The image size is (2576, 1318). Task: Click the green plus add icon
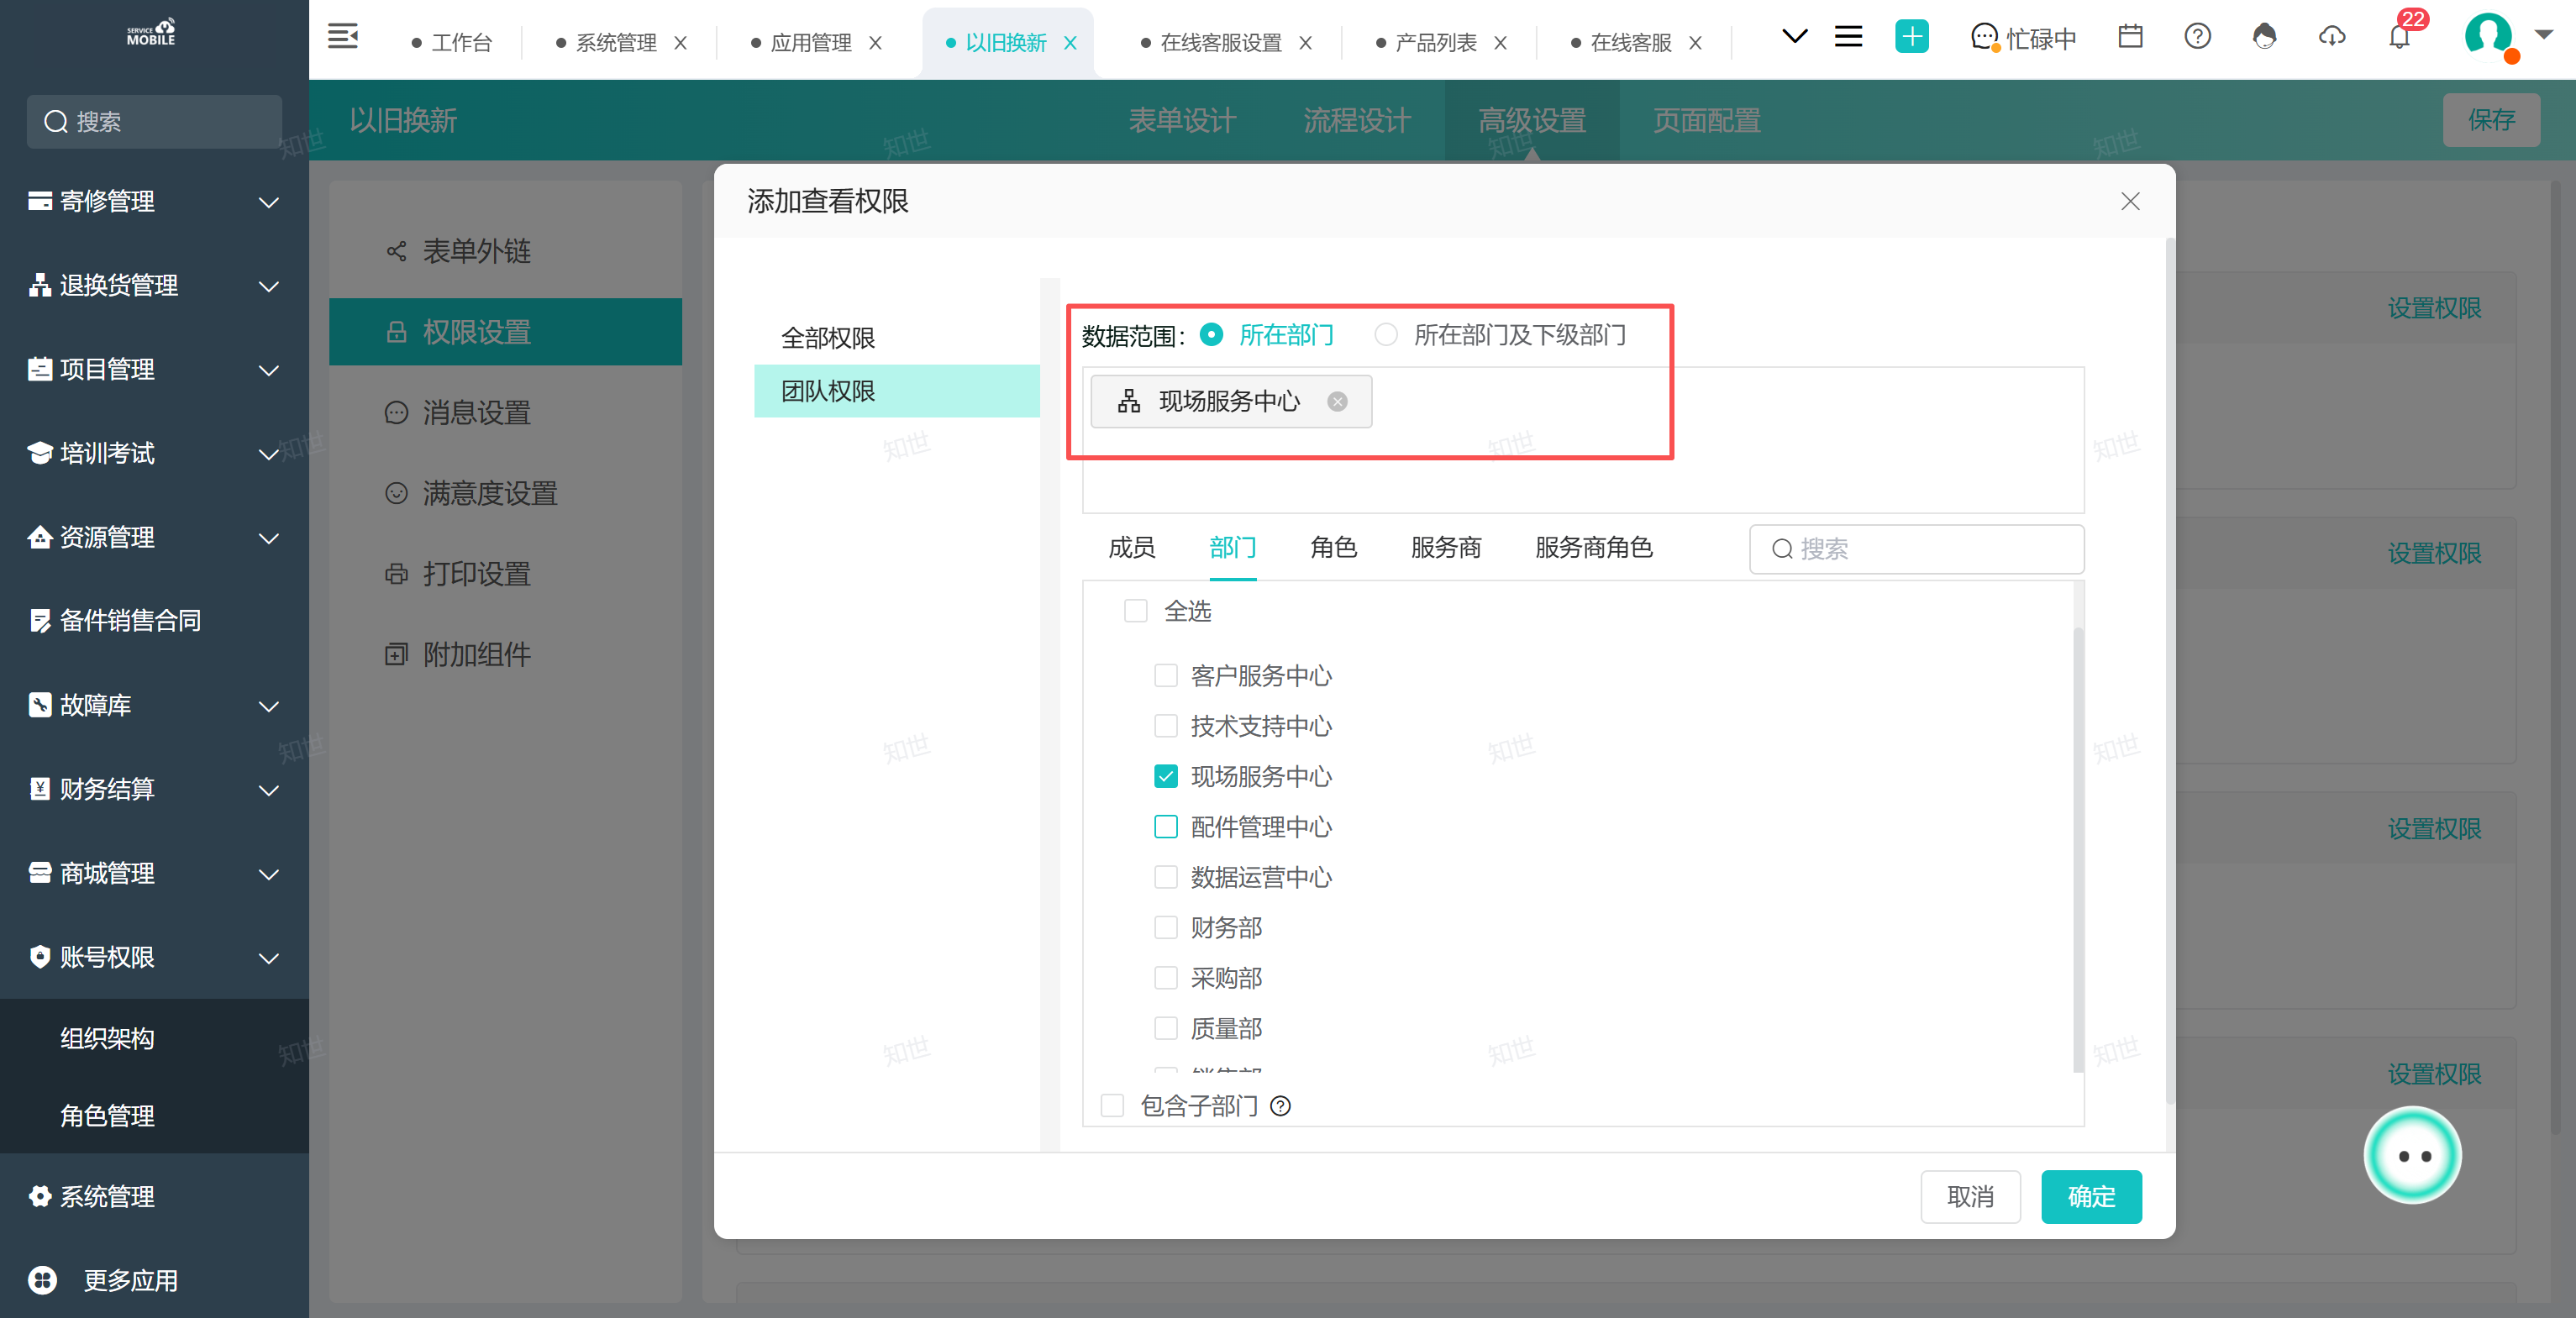(x=1911, y=37)
